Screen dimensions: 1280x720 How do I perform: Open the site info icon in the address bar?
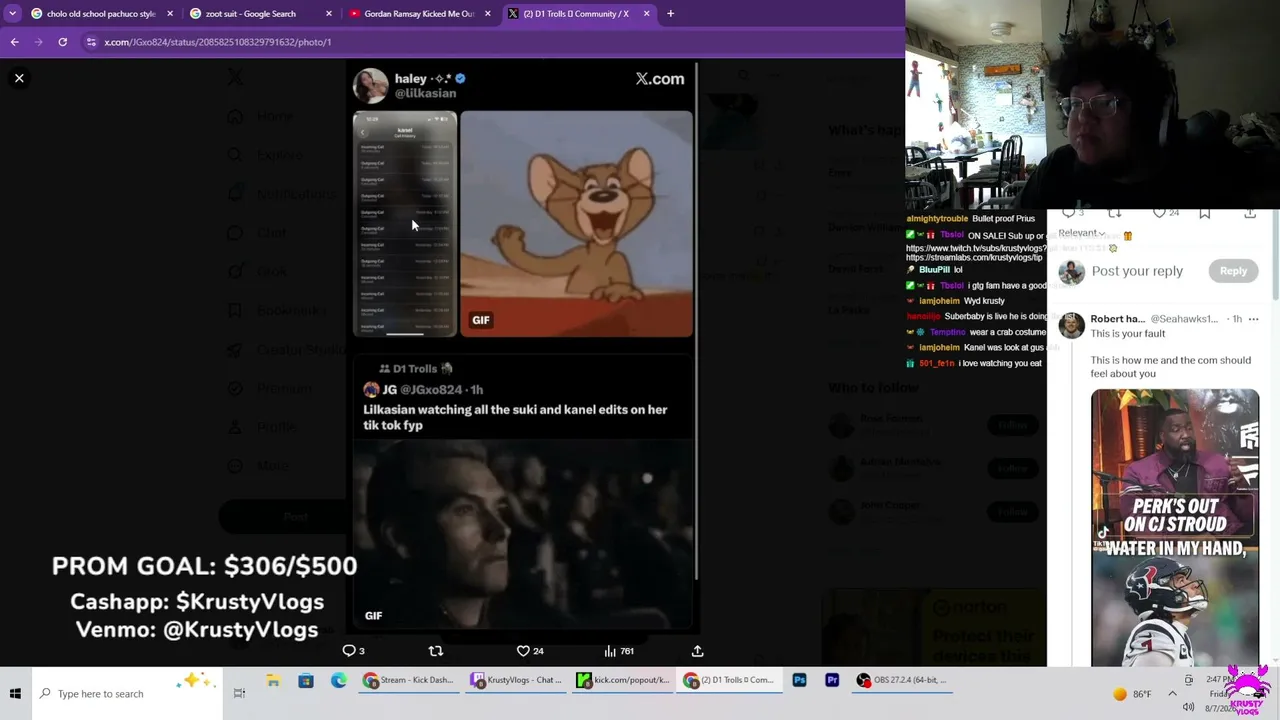coord(91,42)
